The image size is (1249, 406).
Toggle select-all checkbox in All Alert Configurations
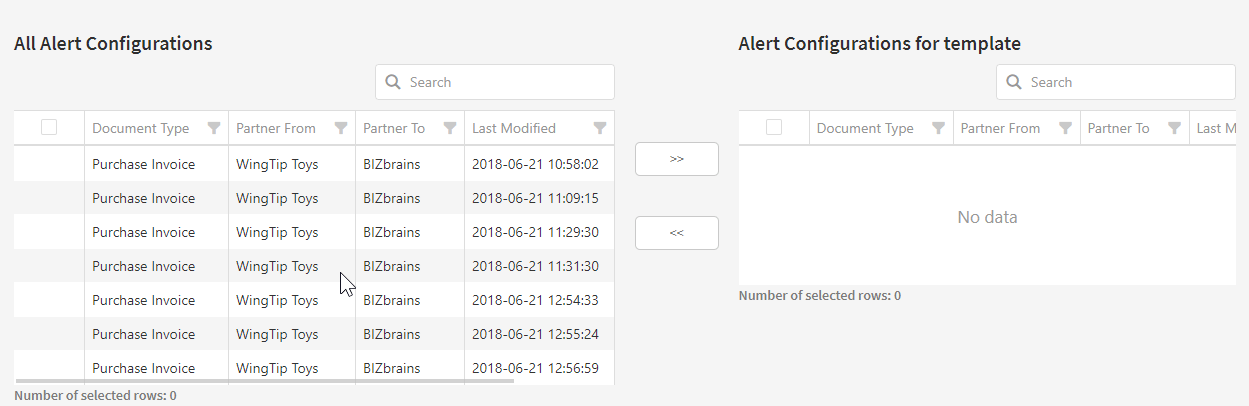point(49,127)
